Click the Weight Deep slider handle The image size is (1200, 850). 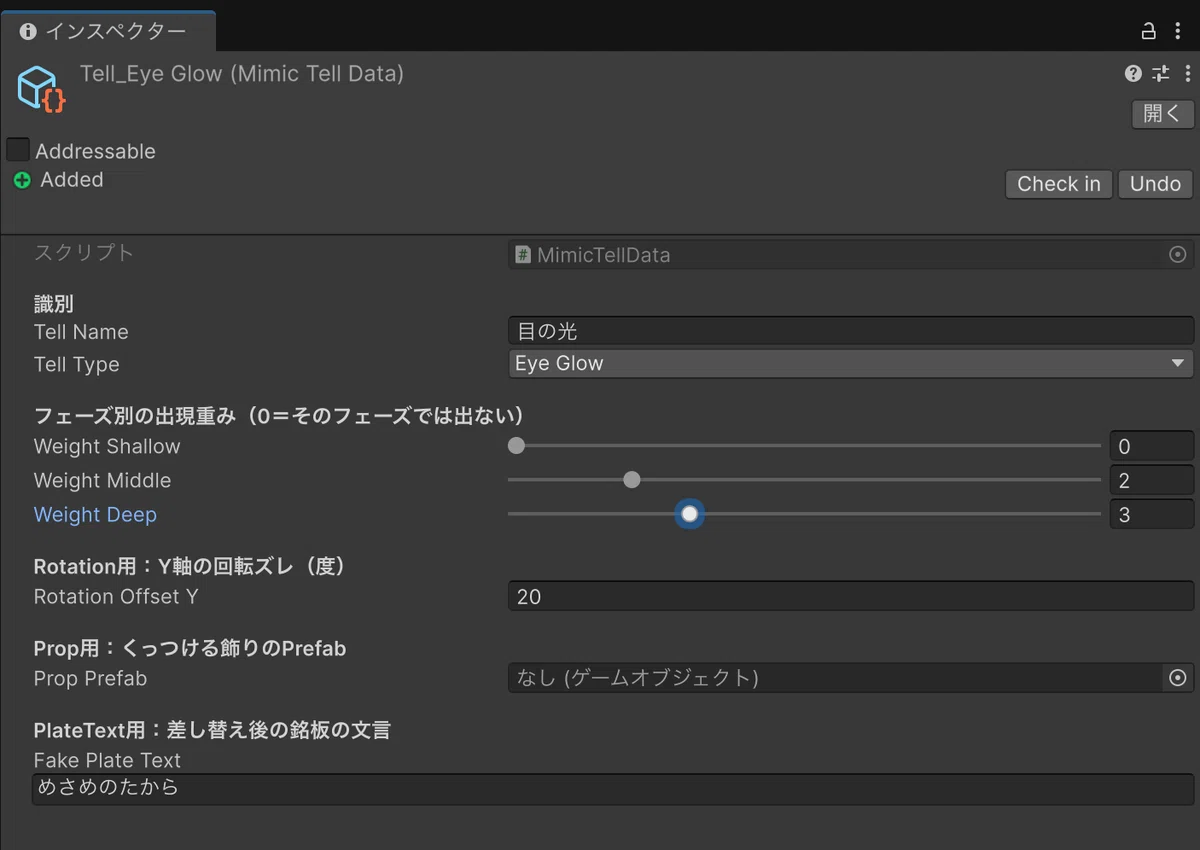point(689,514)
